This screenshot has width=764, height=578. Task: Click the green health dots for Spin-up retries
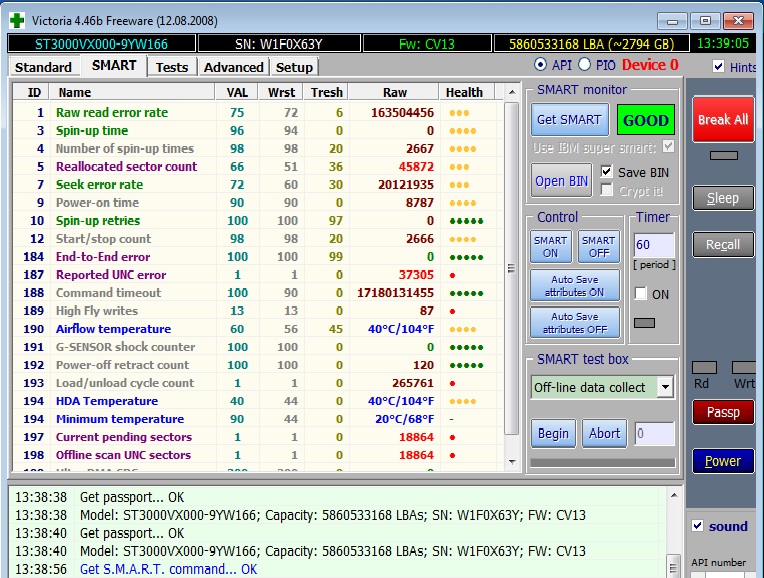(466, 221)
